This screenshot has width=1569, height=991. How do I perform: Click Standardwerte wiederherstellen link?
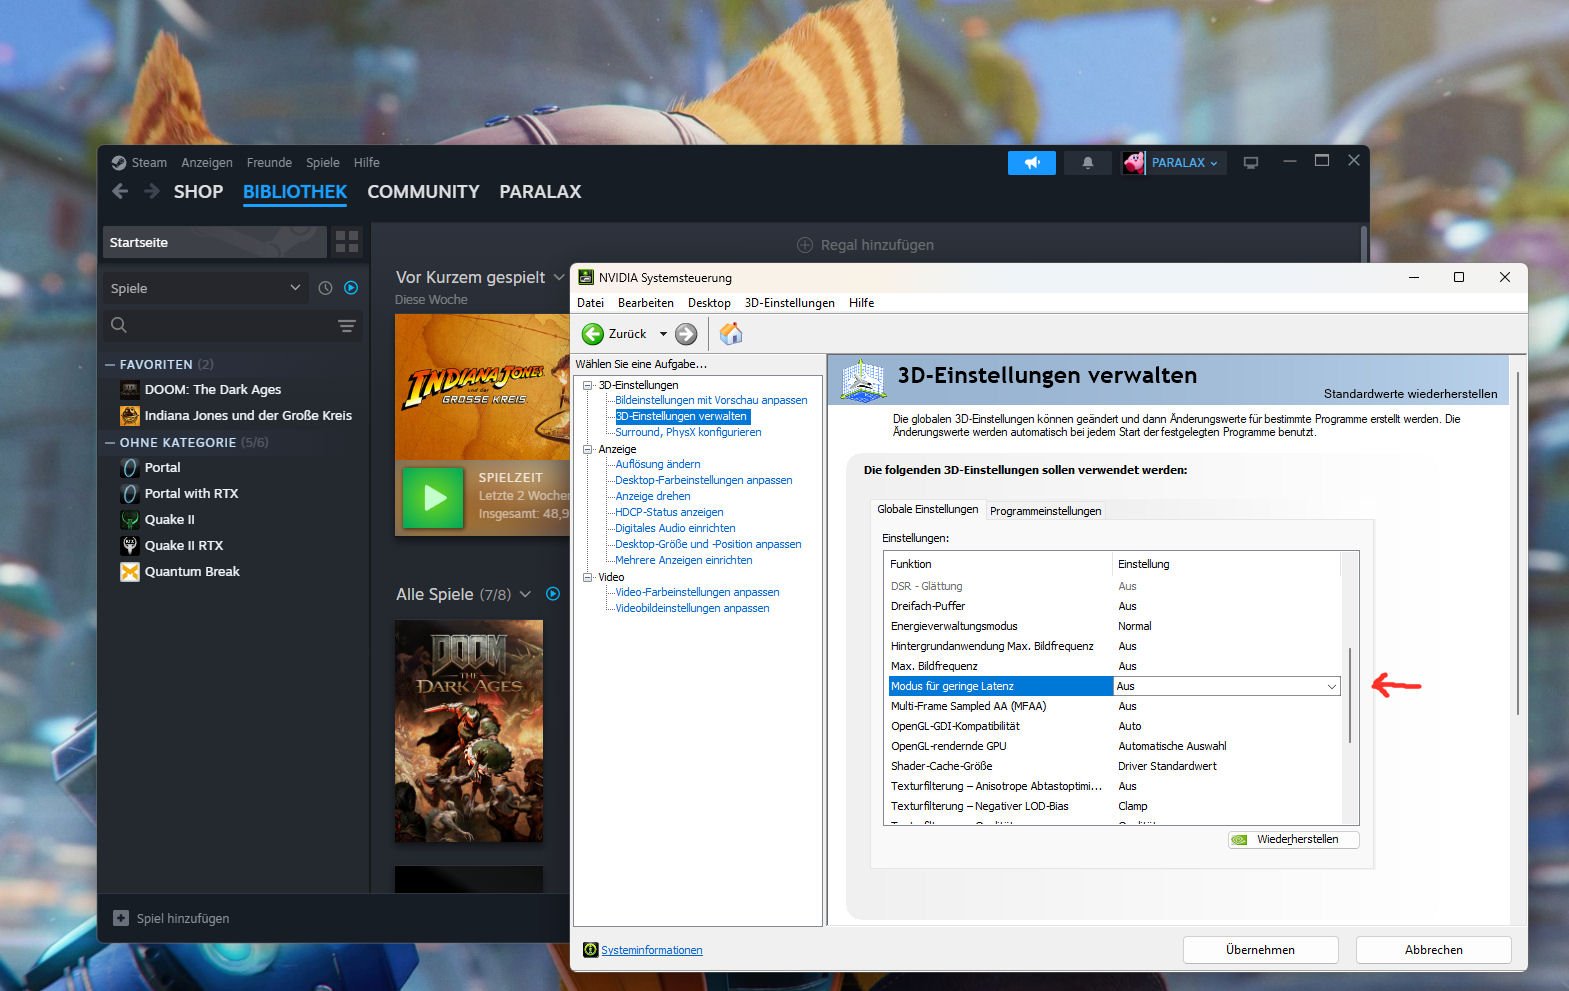(x=1410, y=394)
